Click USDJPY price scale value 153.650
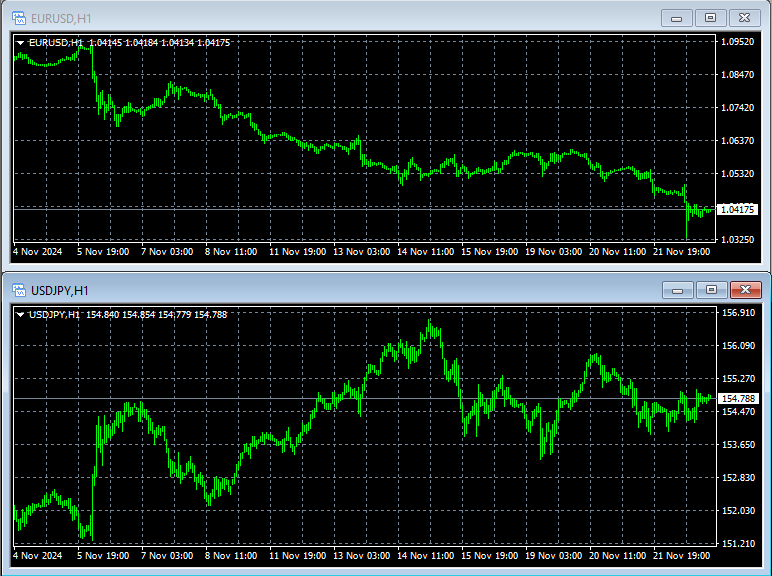The width and height of the screenshot is (772, 576). [x=738, y=445]
